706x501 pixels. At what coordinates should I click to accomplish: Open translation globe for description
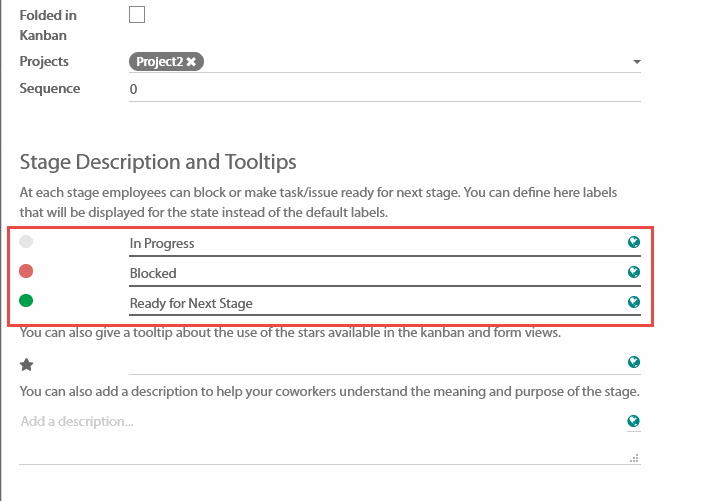[633, 421]
